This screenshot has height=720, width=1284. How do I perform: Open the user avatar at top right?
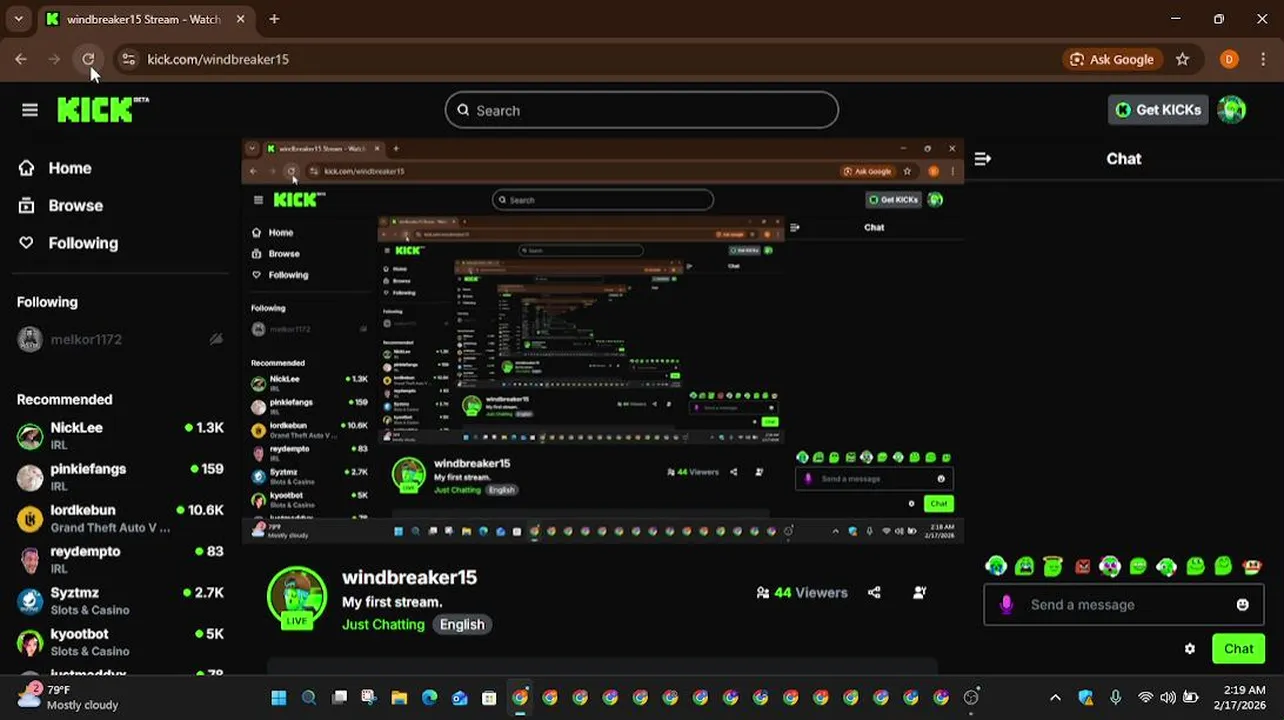(1232, 110)
